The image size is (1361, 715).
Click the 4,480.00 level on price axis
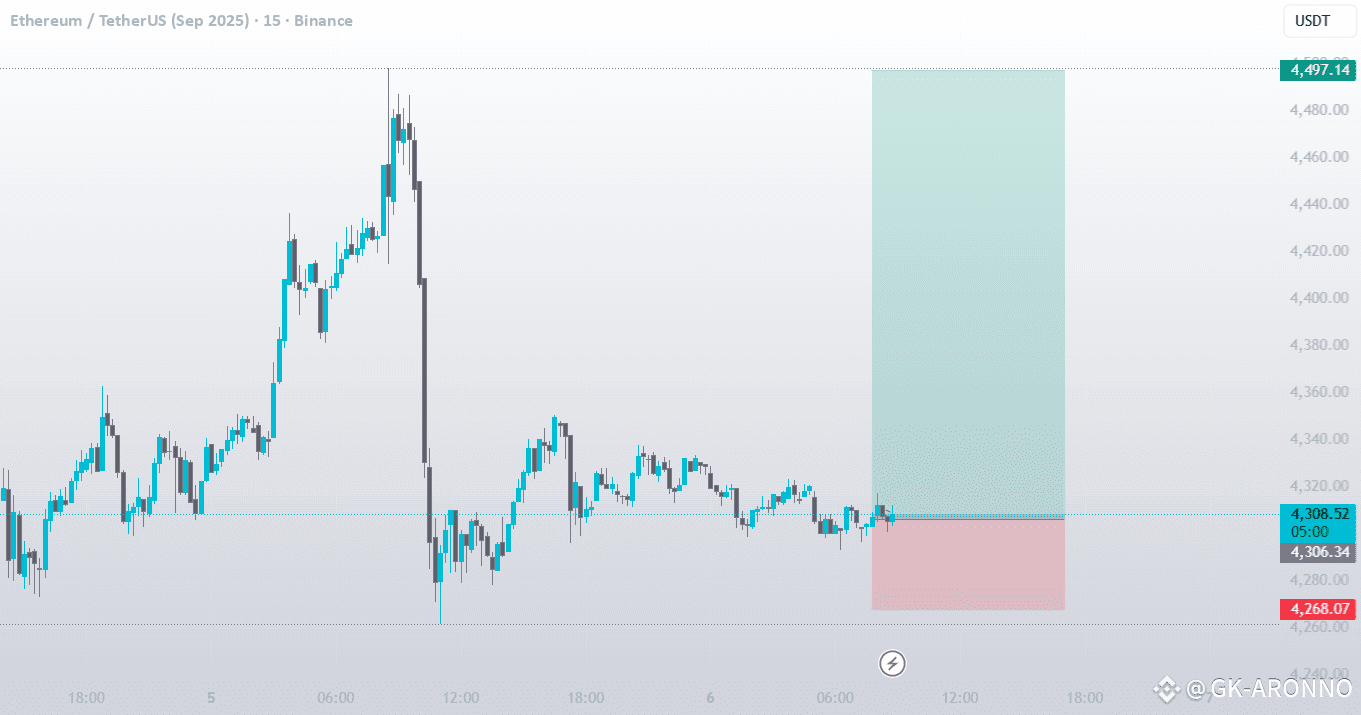[1320, 110]
